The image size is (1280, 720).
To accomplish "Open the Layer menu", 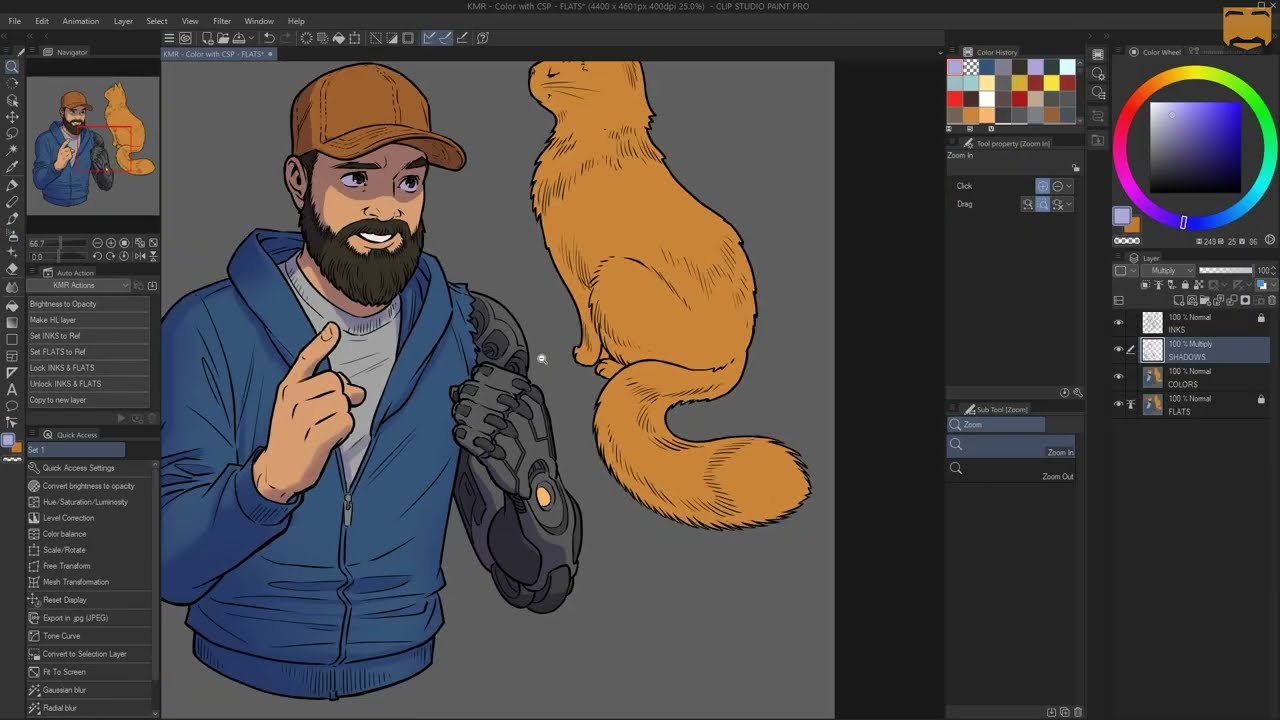I will (123, 21).
